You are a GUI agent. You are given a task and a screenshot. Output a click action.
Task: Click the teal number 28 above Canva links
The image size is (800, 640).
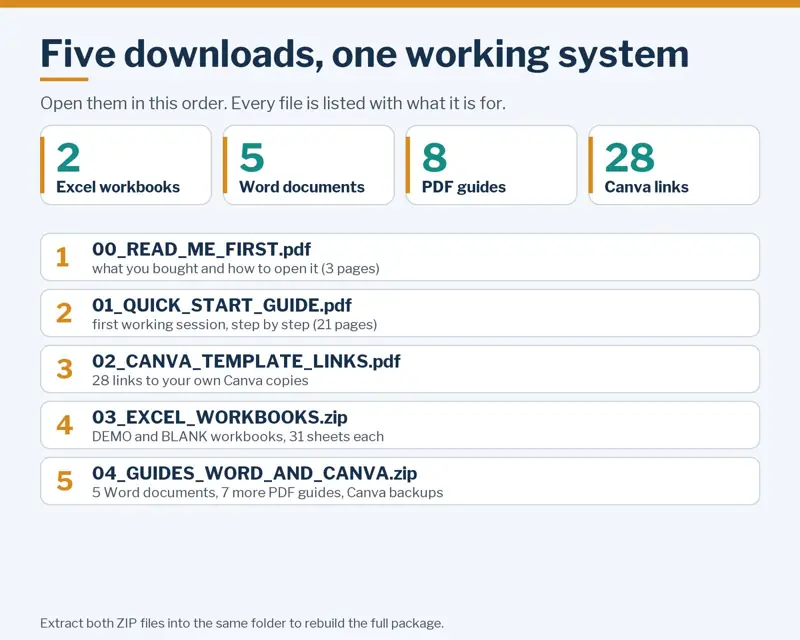(630, 158)
